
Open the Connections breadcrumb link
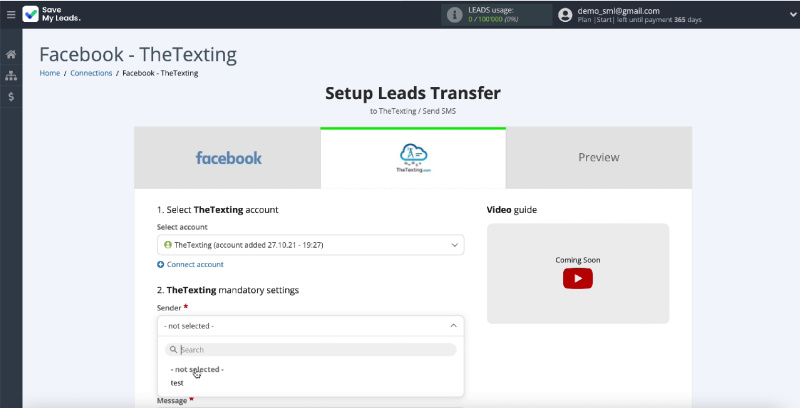91,73
